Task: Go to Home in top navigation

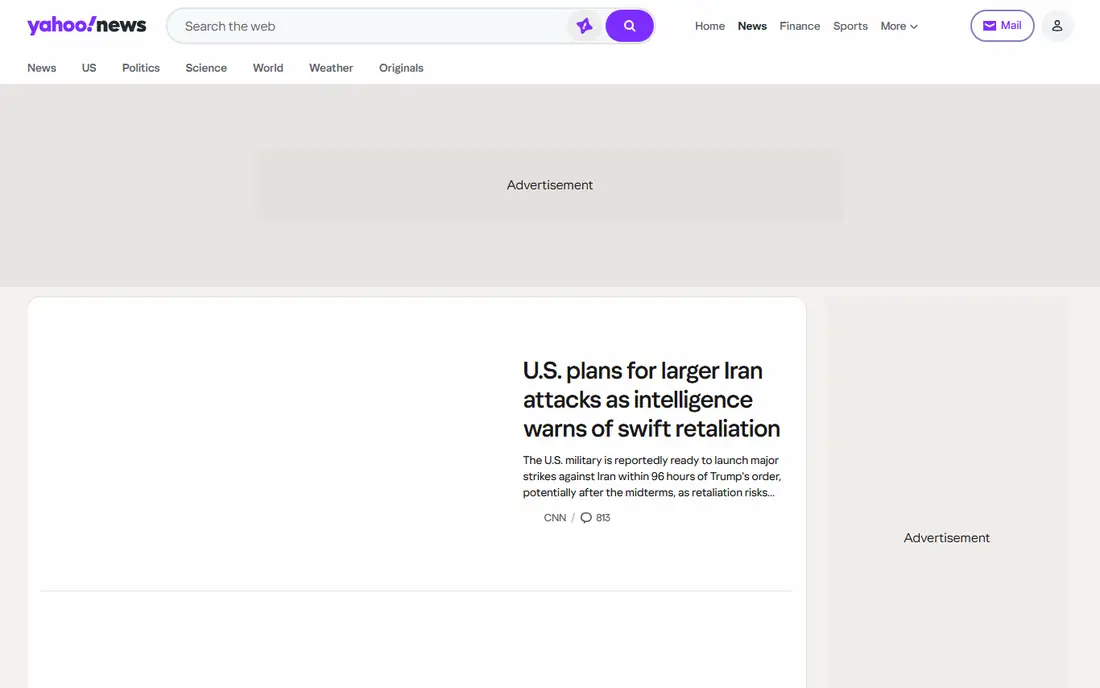Action: tap(710, 26)
